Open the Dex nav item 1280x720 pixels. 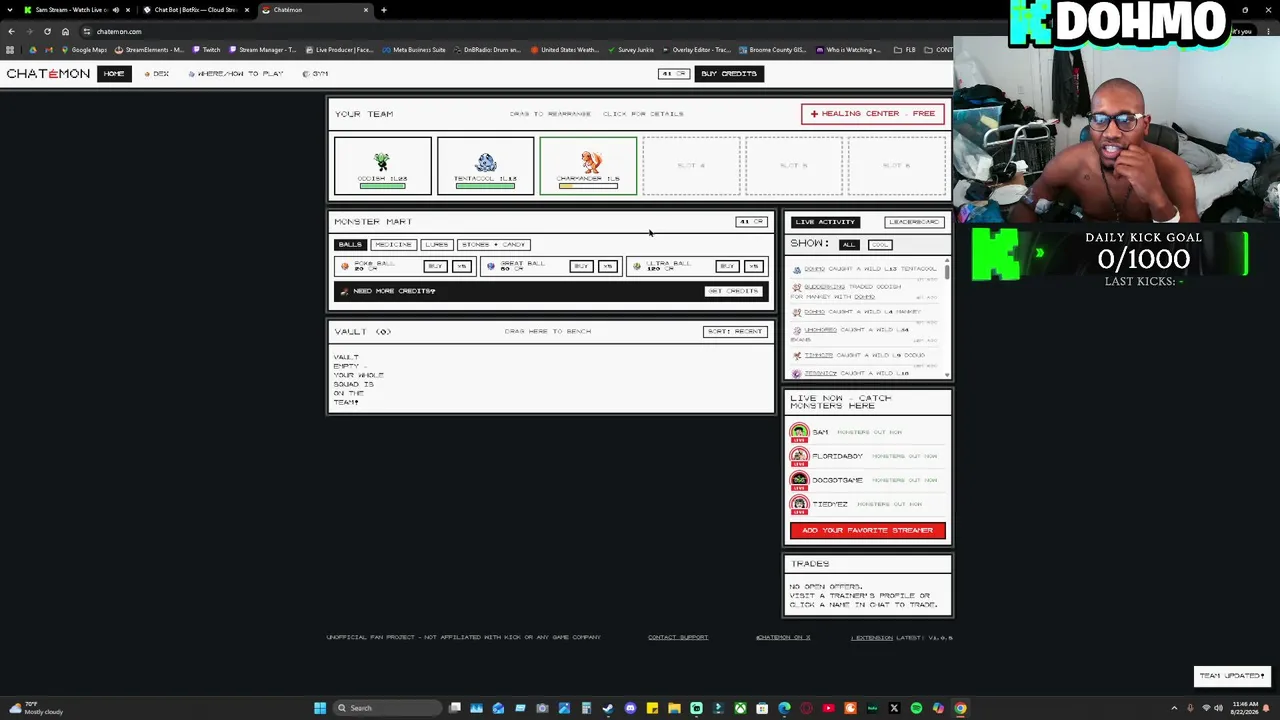click(157, 73)
